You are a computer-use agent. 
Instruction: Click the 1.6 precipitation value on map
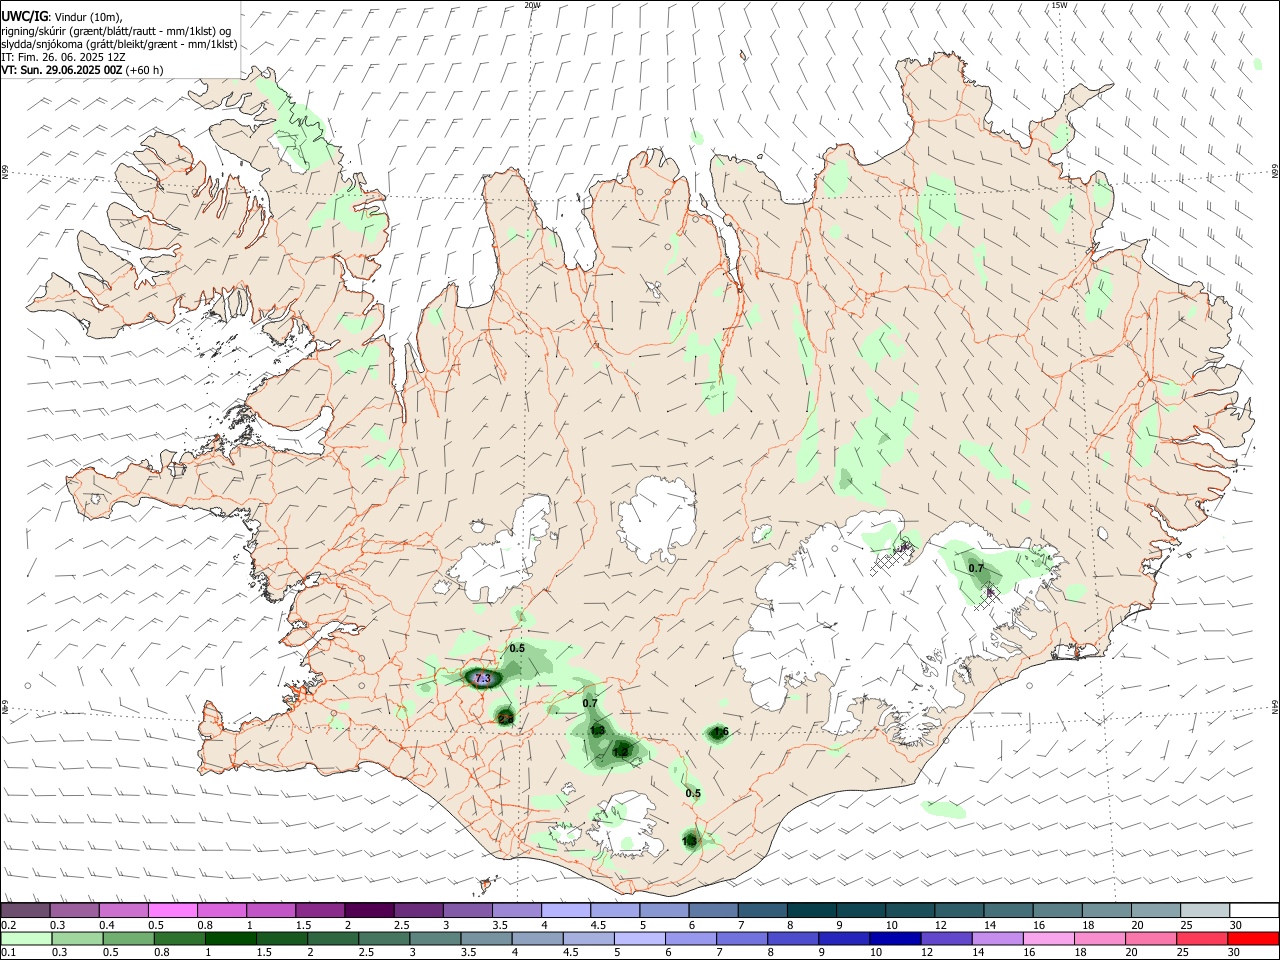720,733
